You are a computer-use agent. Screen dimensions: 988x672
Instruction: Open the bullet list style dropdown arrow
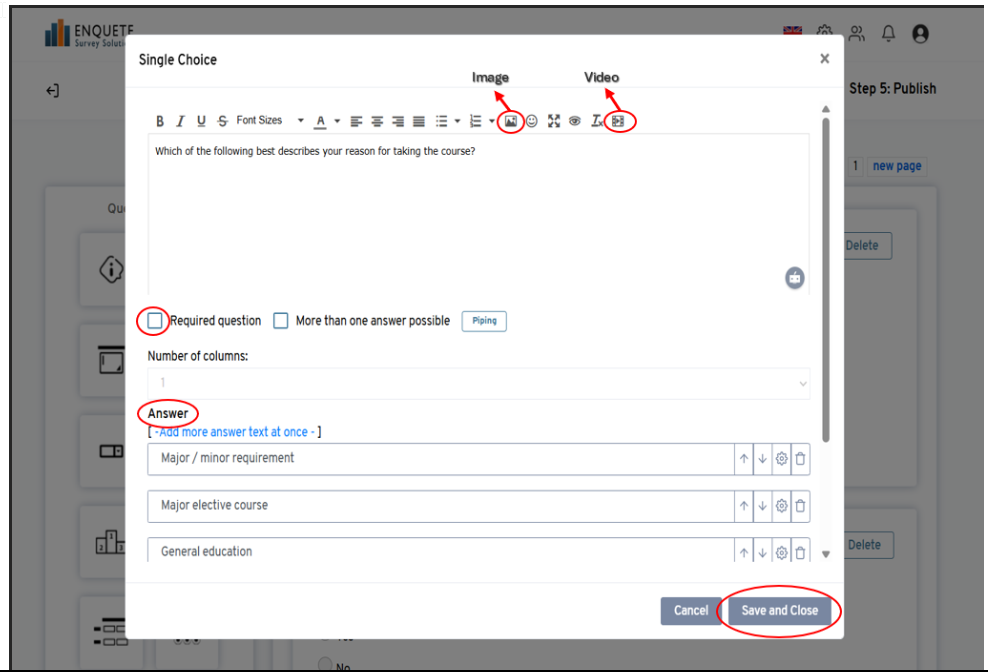click(x=457, y=121)
